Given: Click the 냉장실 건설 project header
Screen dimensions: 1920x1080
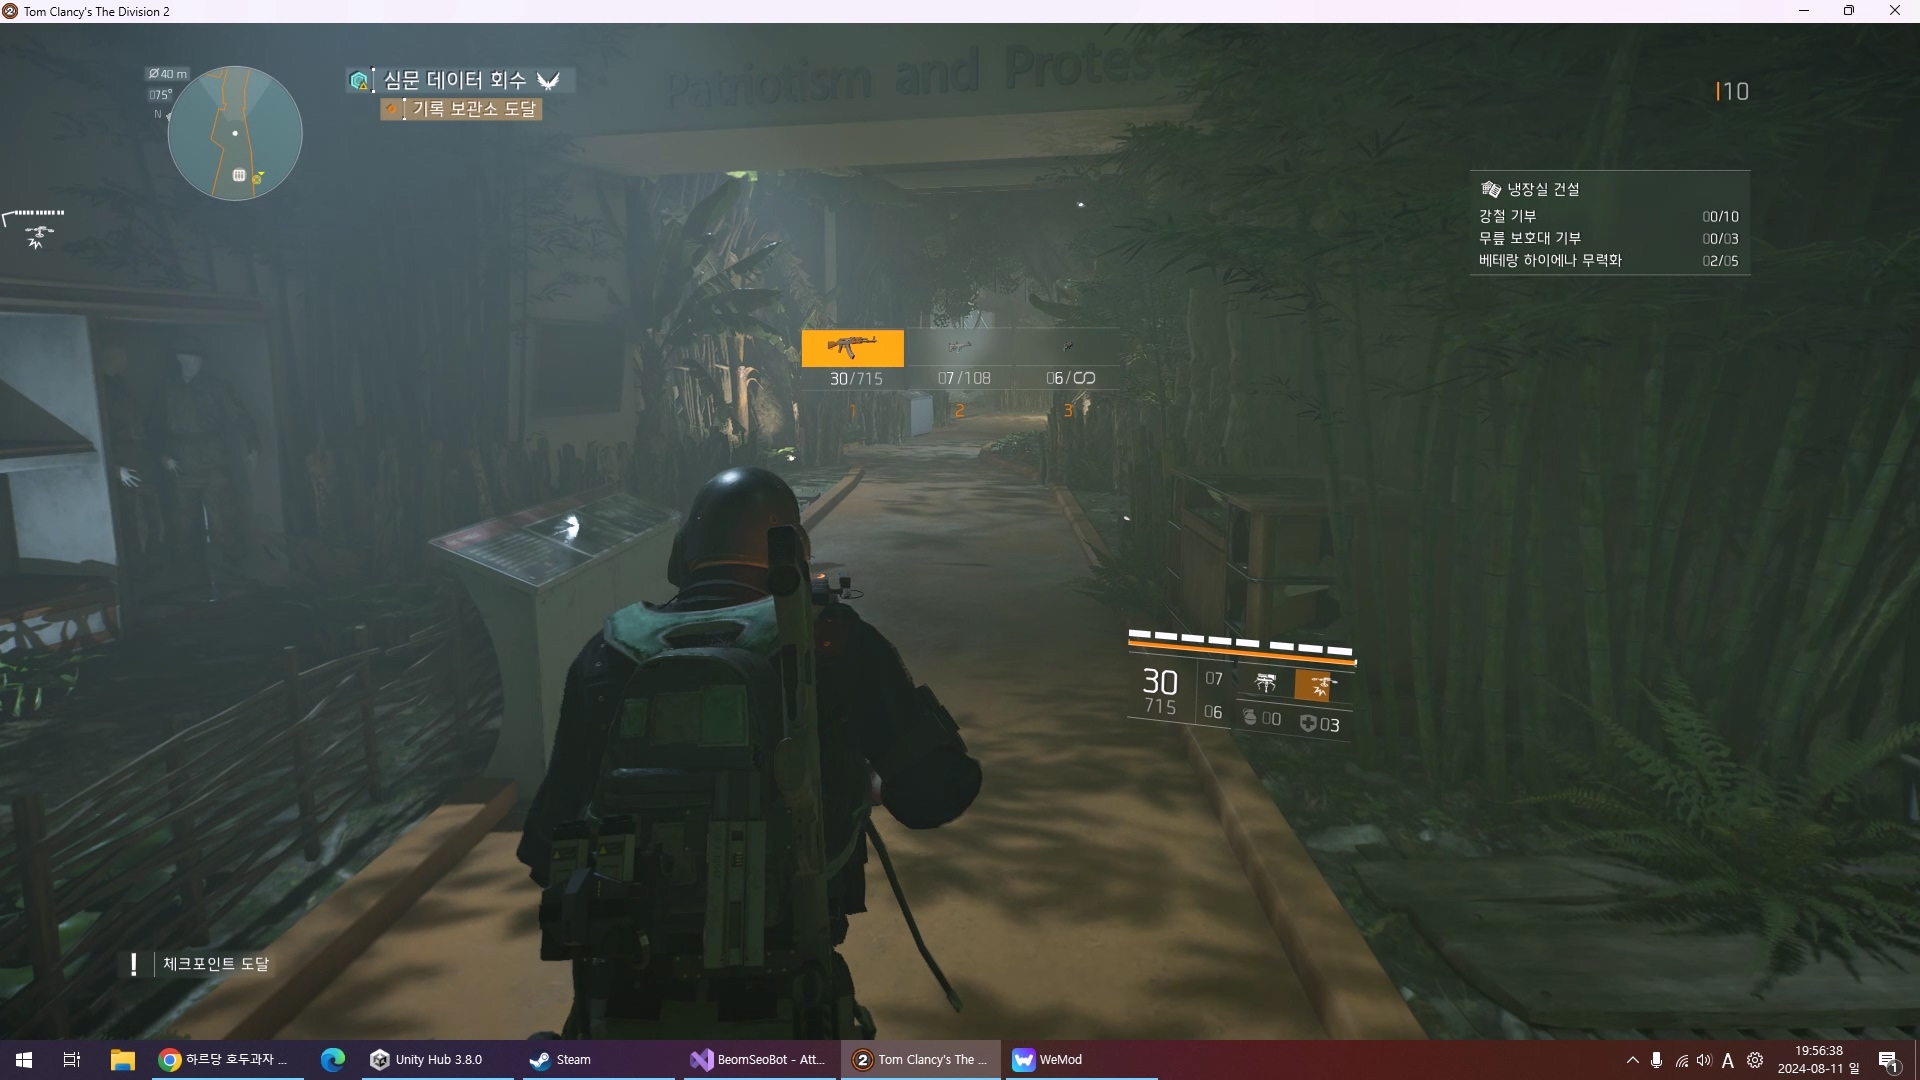Looking at the screenshot, I should [x=1543, y=189].
